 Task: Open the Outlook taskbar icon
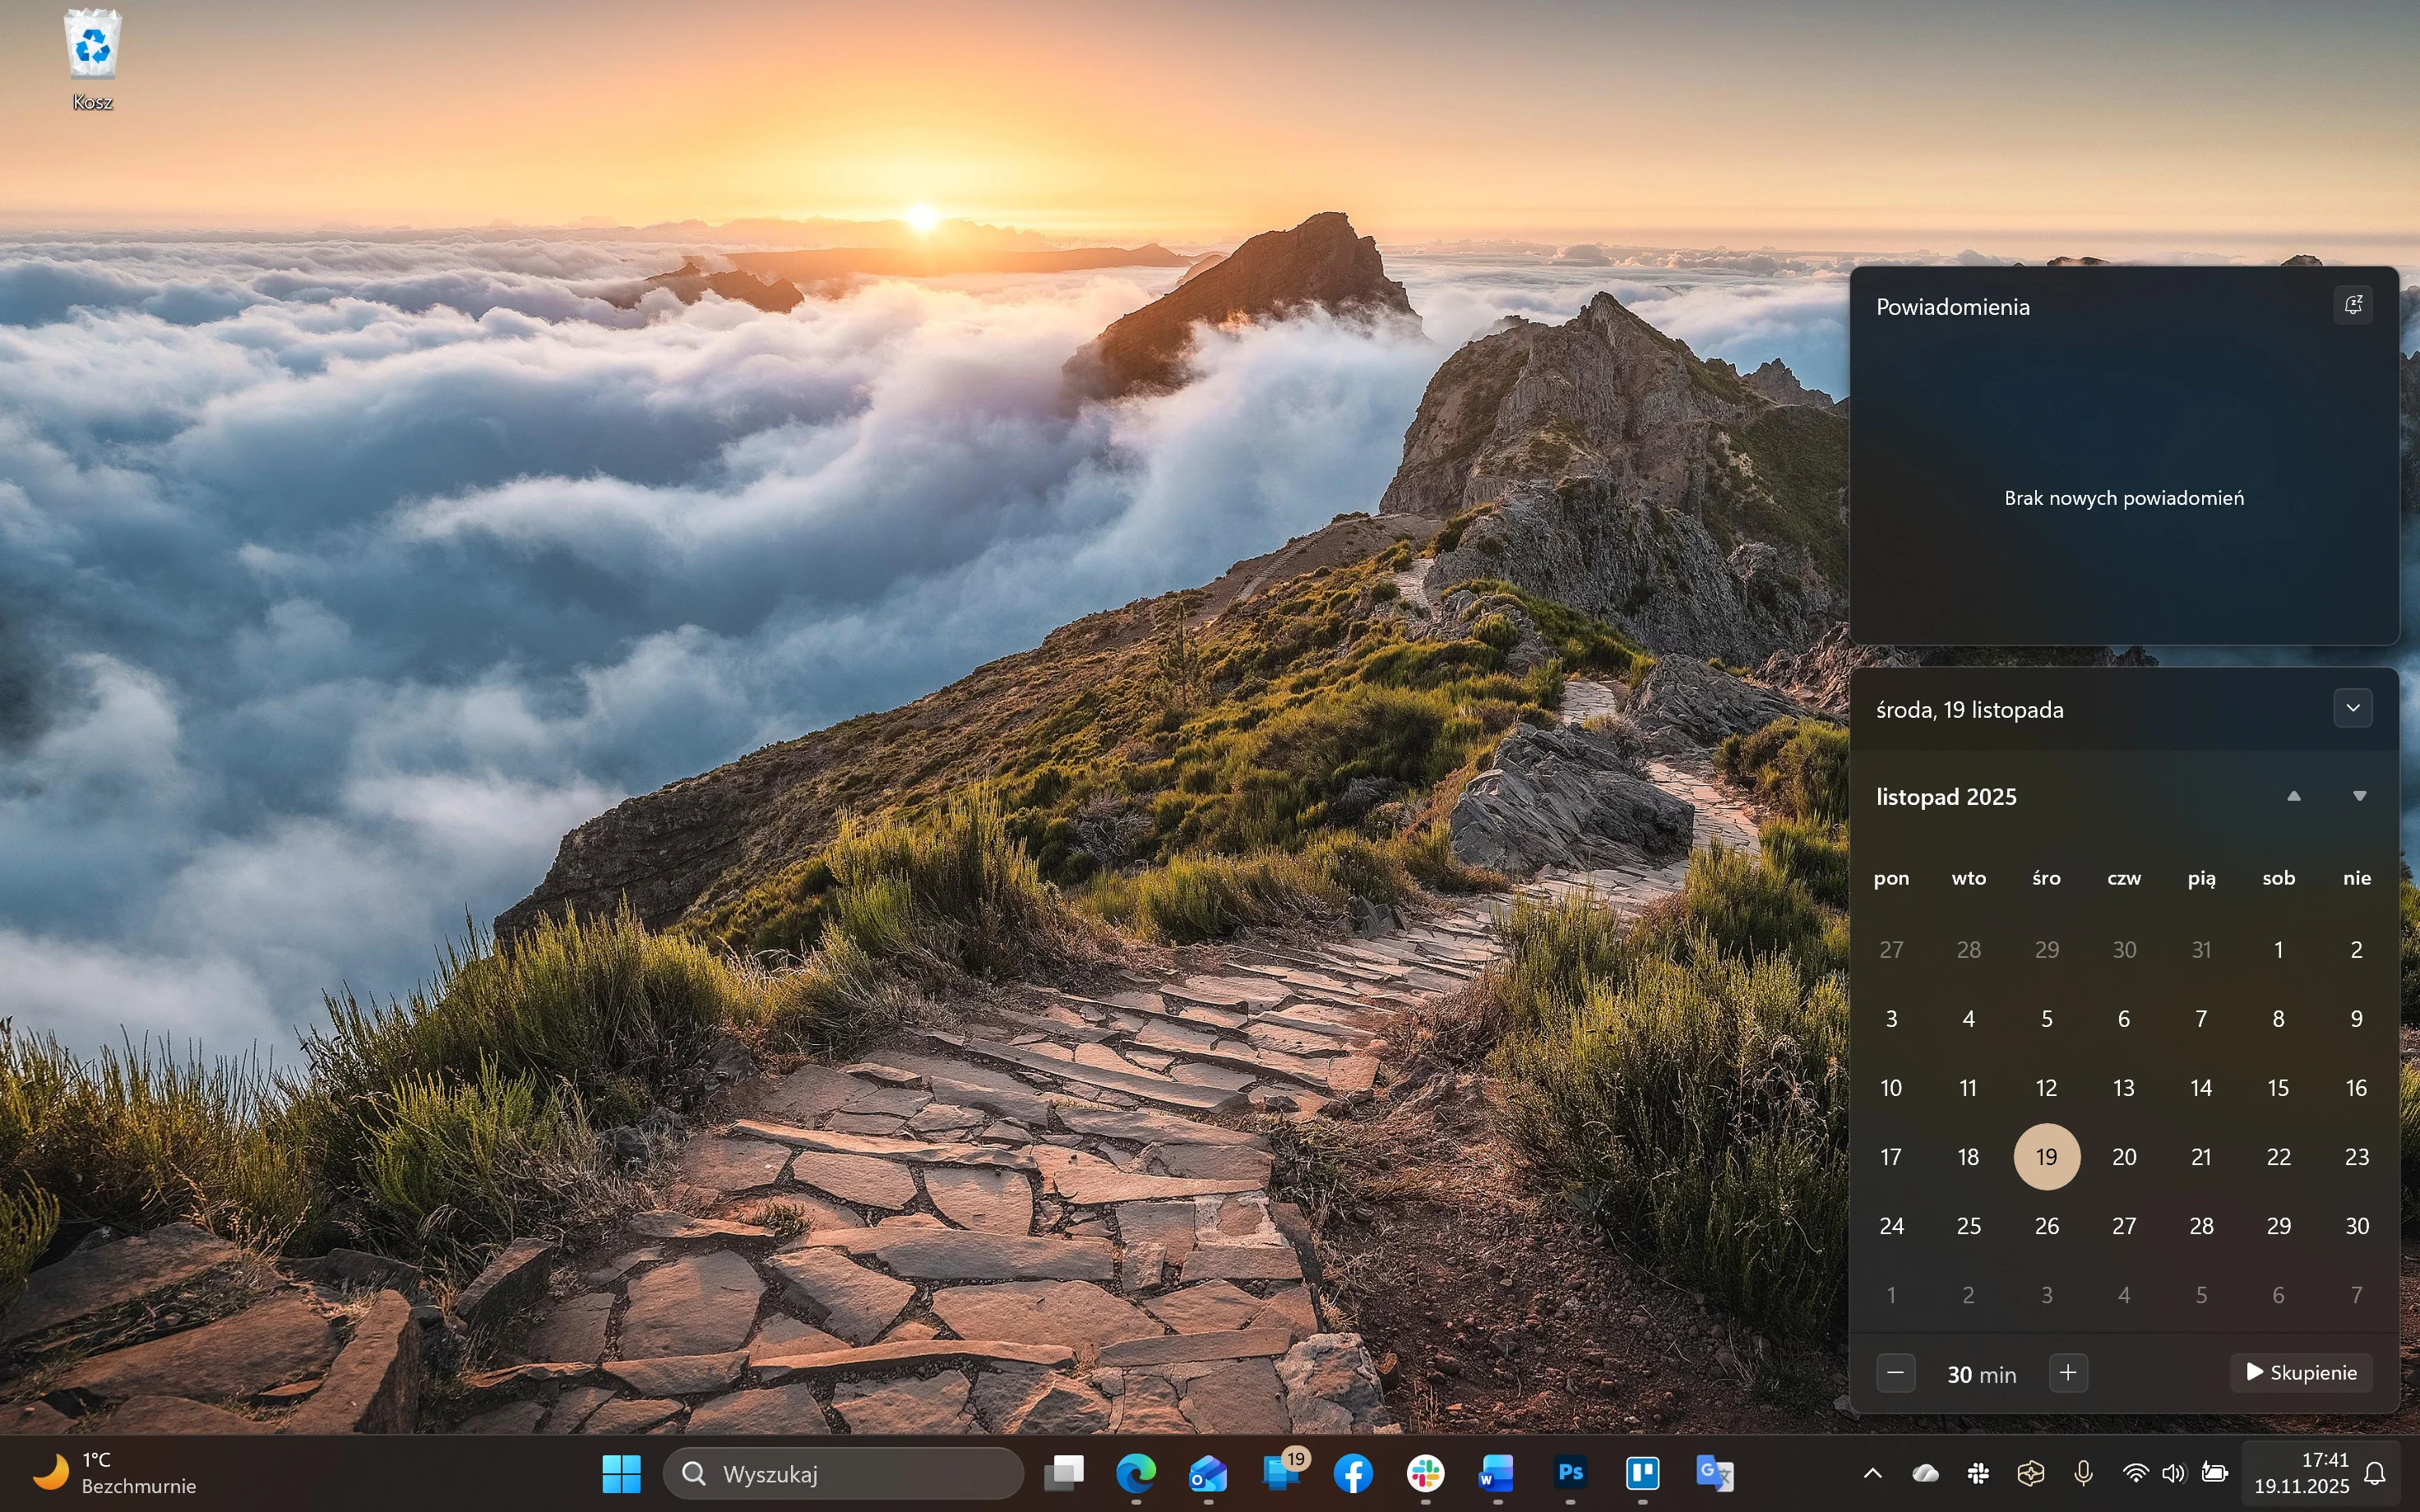click(x=1208, y=1472)
